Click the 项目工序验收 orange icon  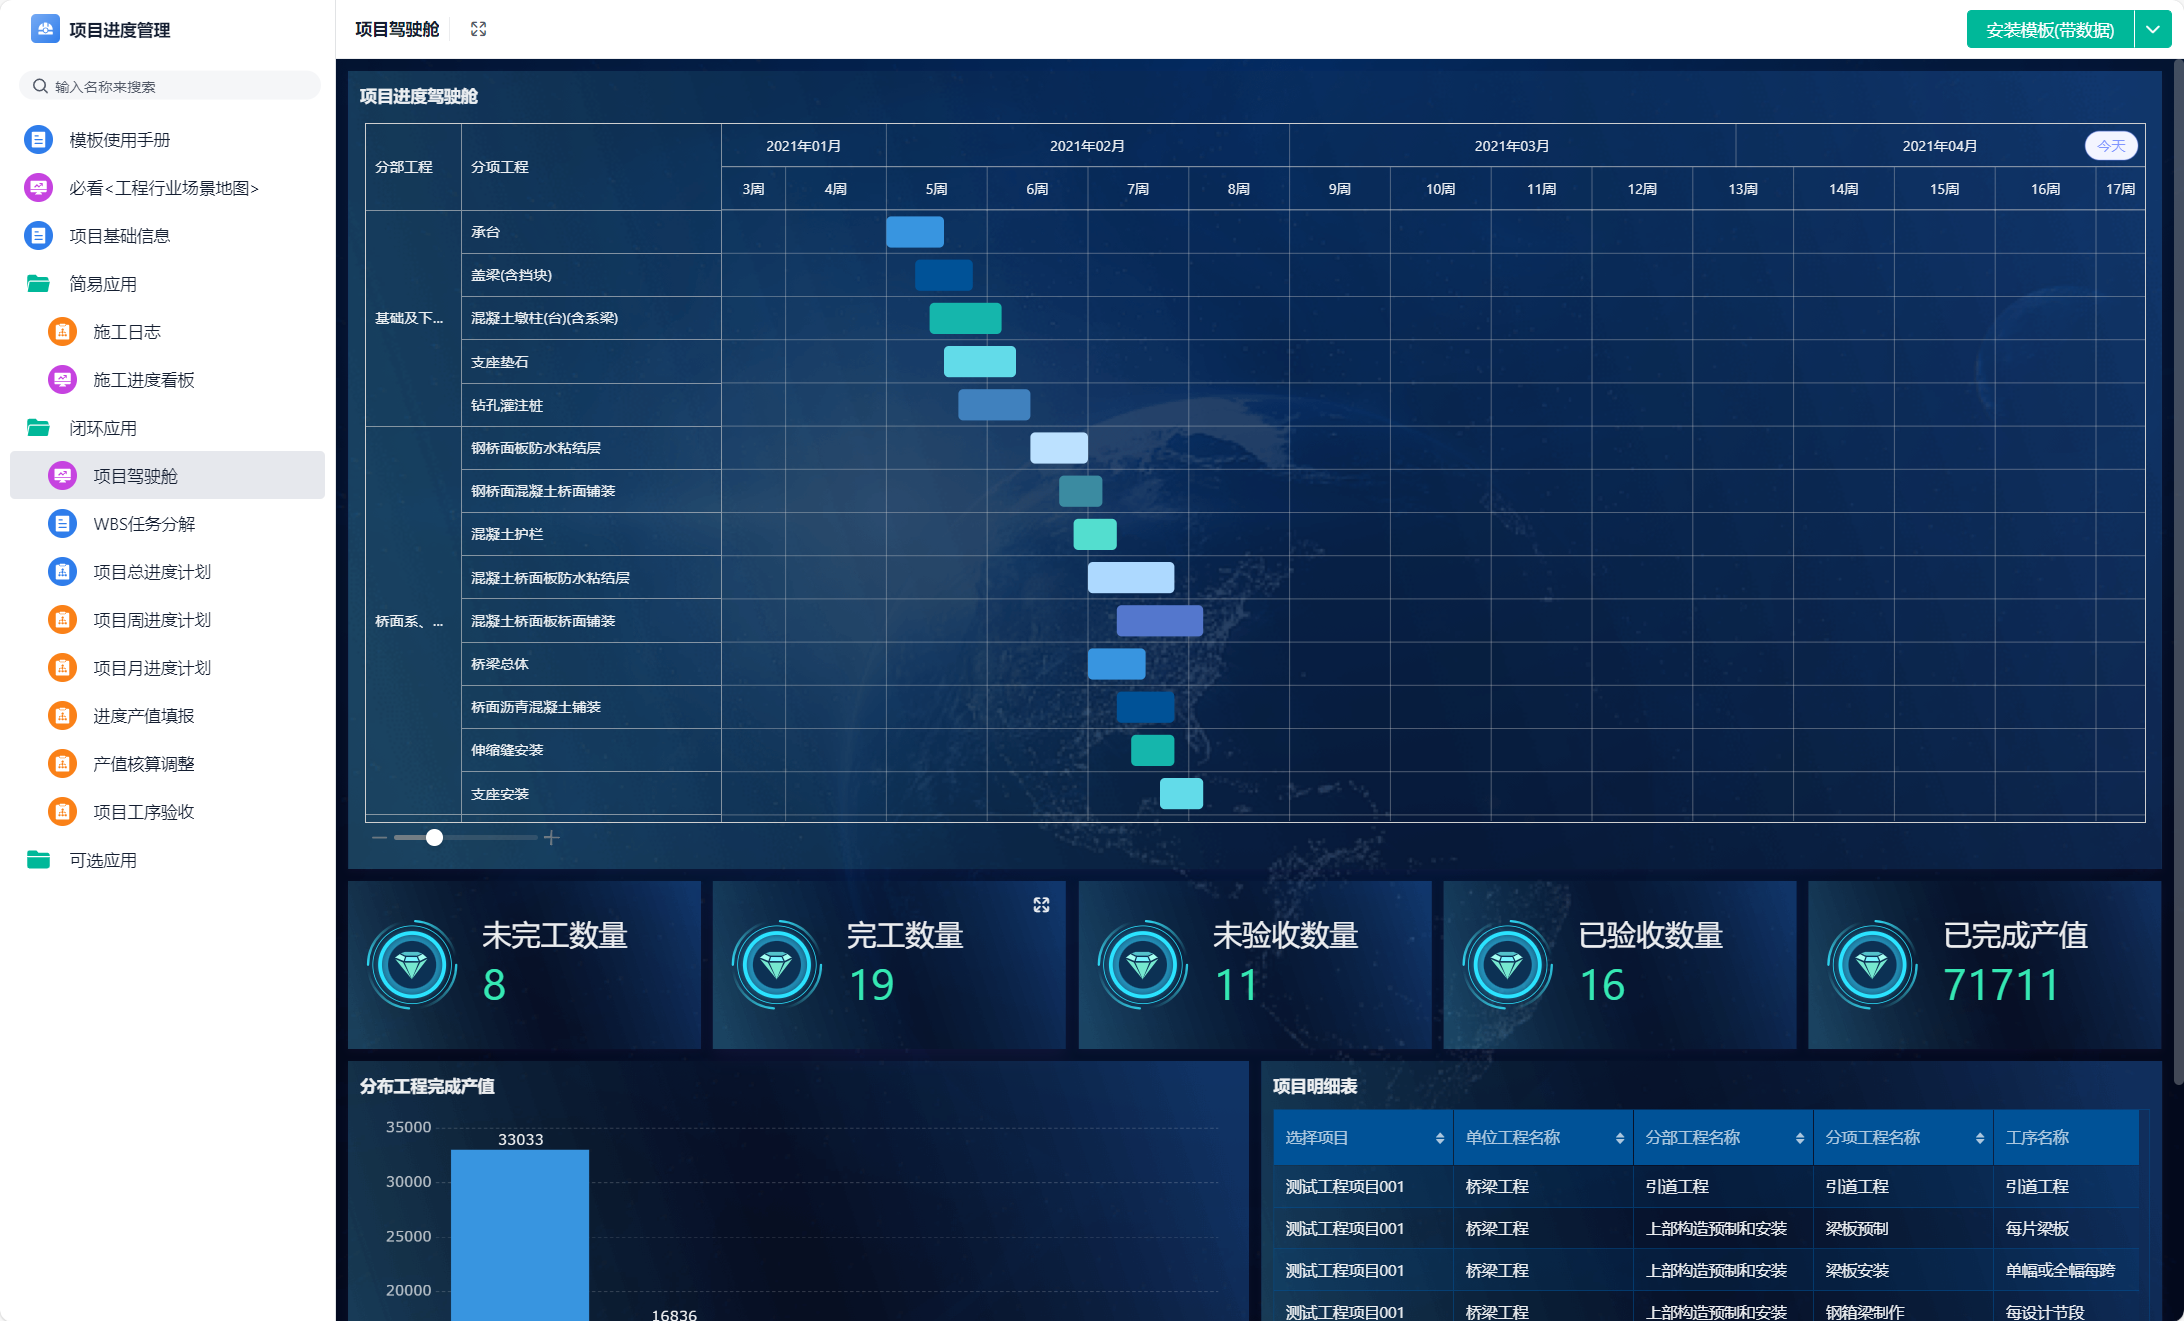point(62,812)
